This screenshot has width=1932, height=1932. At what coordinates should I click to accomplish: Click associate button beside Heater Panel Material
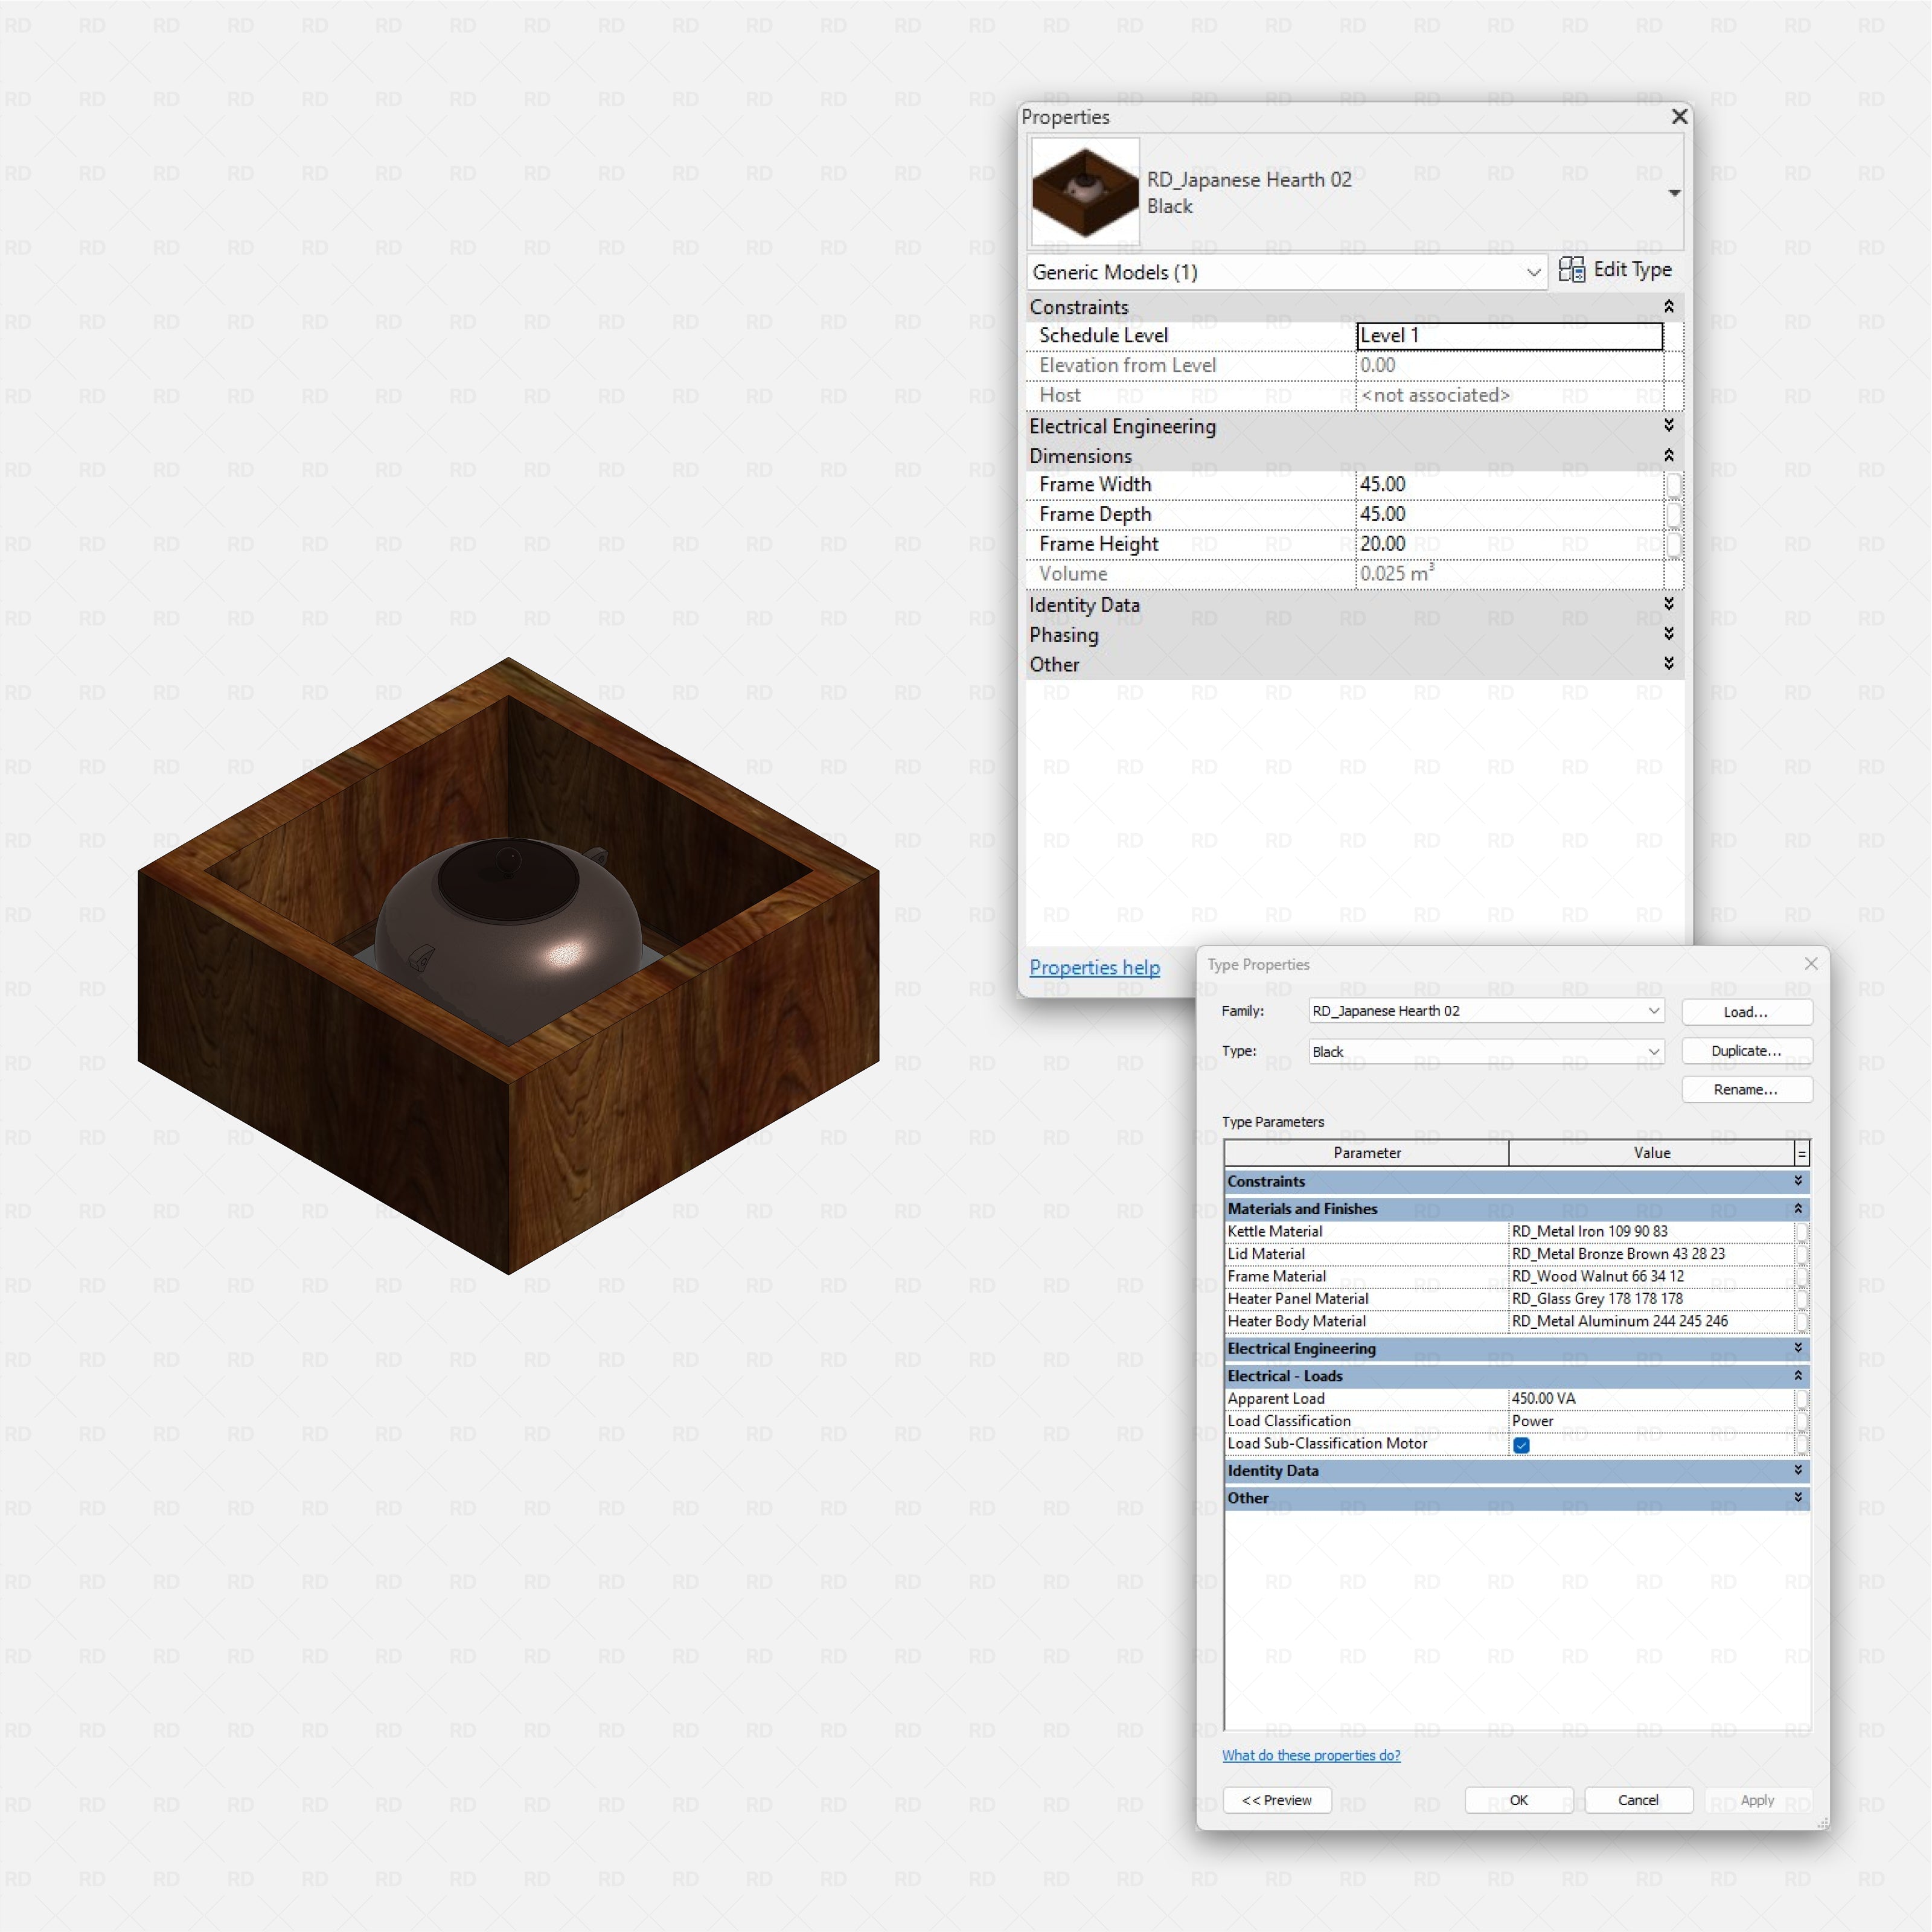click(x=1801, y=1299)
